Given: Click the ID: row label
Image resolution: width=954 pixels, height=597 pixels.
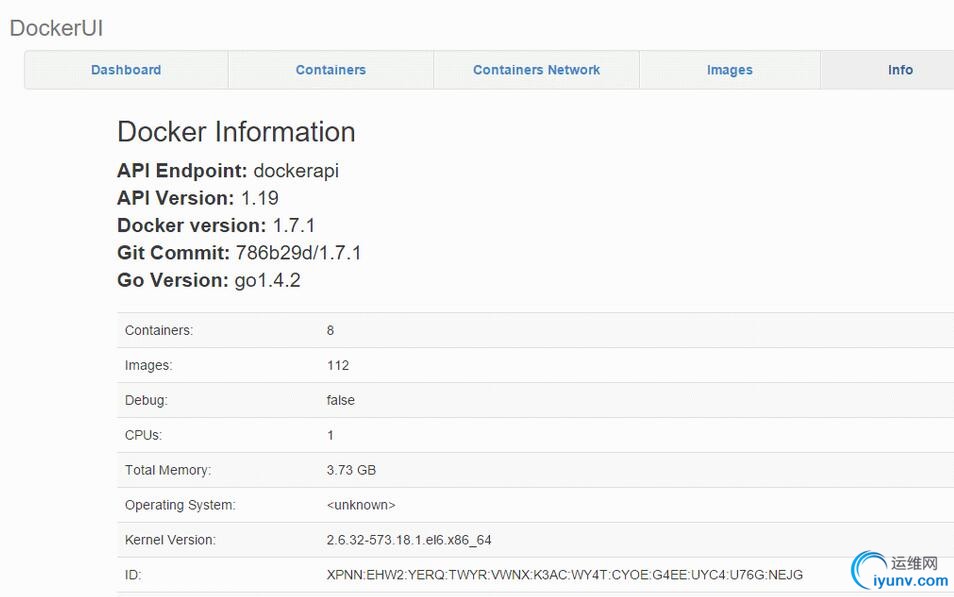Looking at the screenshot, I should [x=133, y=574].
